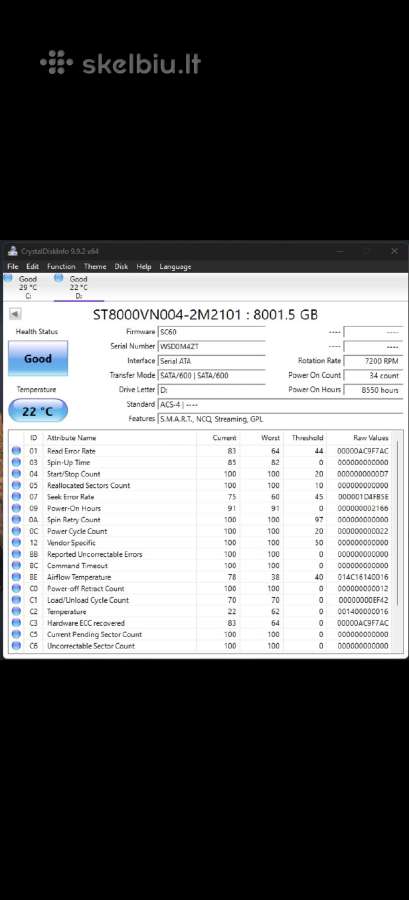Click the Standard field ACS-4
This screenshot has height=900, width=409.
click(x=280, y=404)
